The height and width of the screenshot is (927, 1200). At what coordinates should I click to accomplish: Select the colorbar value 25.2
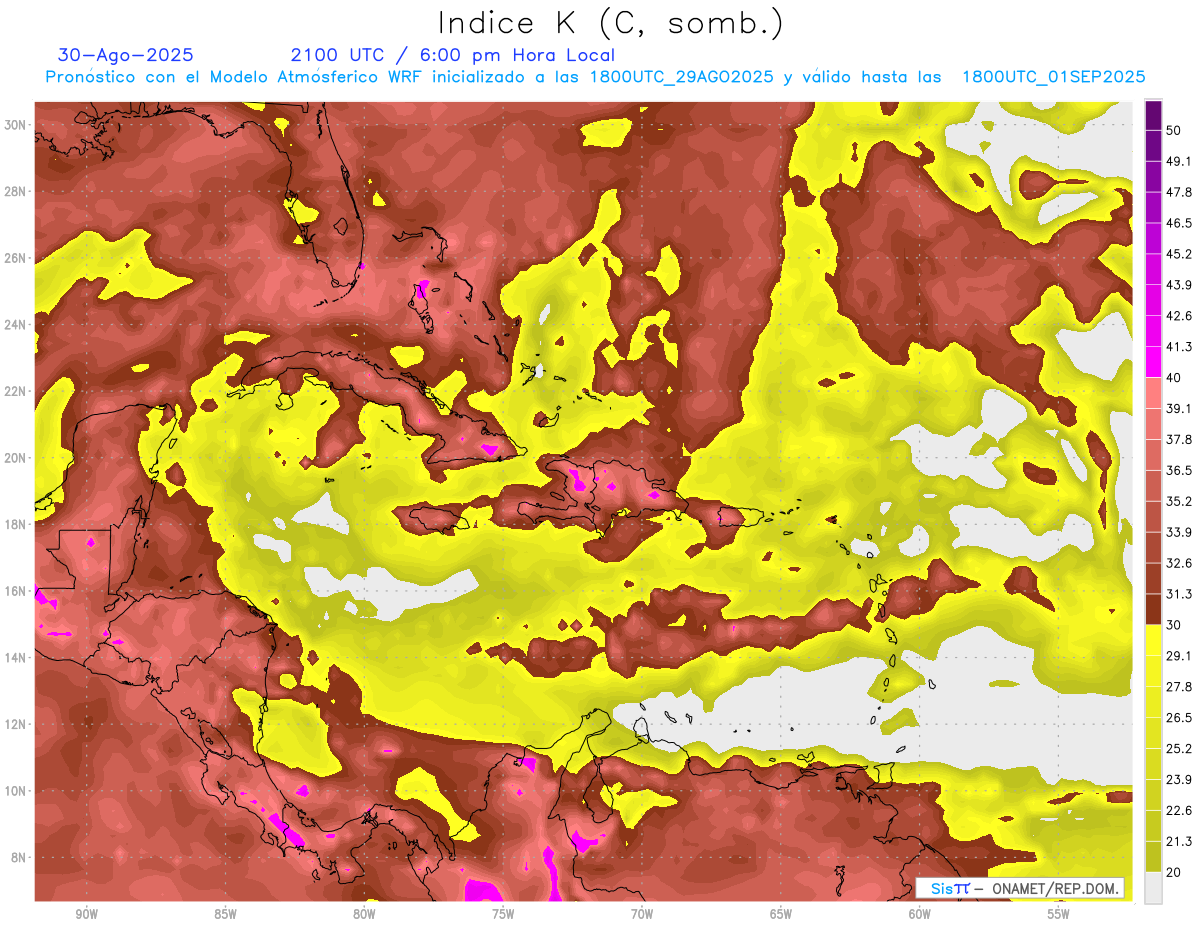1179,749
